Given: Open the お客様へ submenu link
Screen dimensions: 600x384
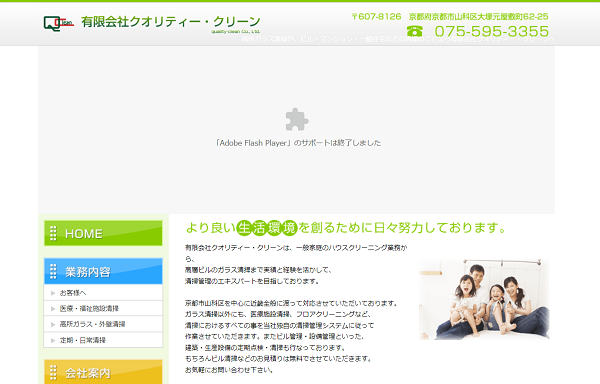Looking at the screenshot, I should pyautogui.click(x=103, y=293).
